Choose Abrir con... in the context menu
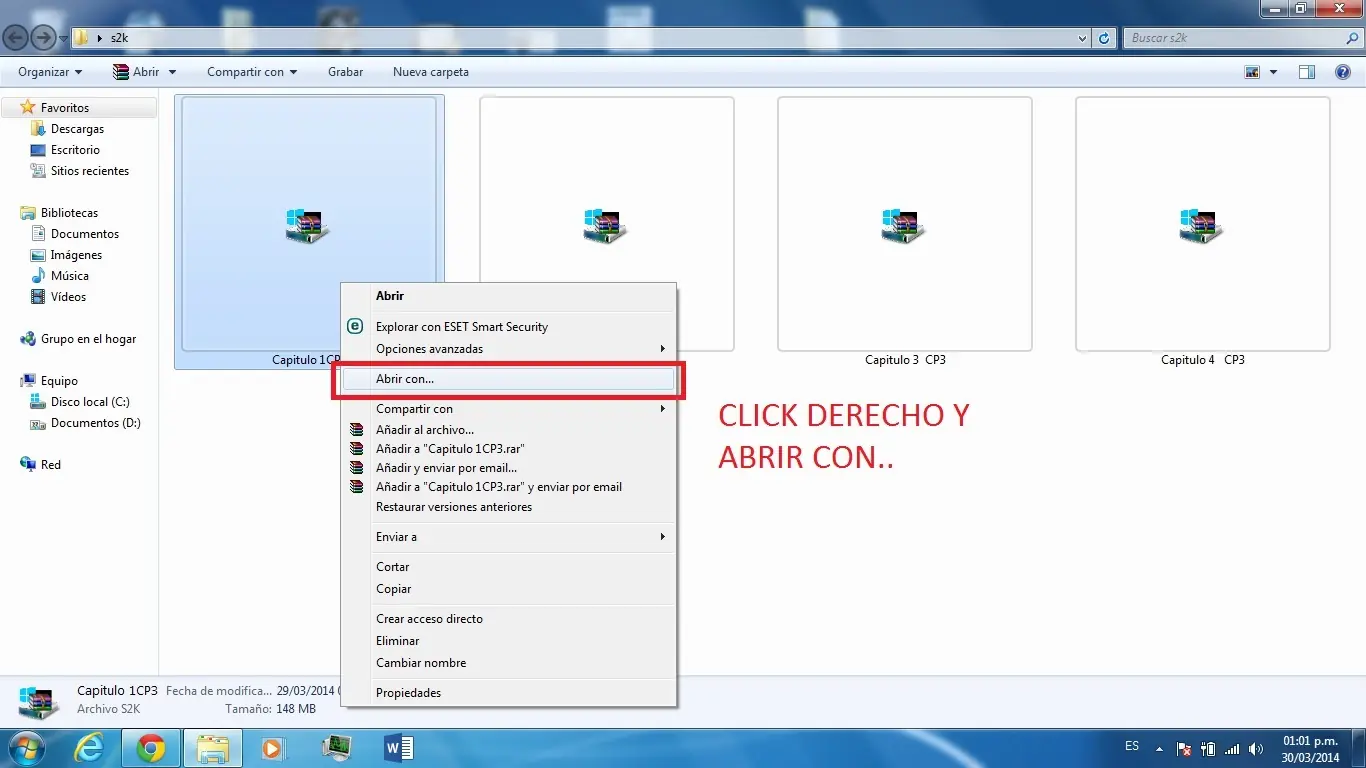The image size is (1366, 768). (x=509, y=379)
